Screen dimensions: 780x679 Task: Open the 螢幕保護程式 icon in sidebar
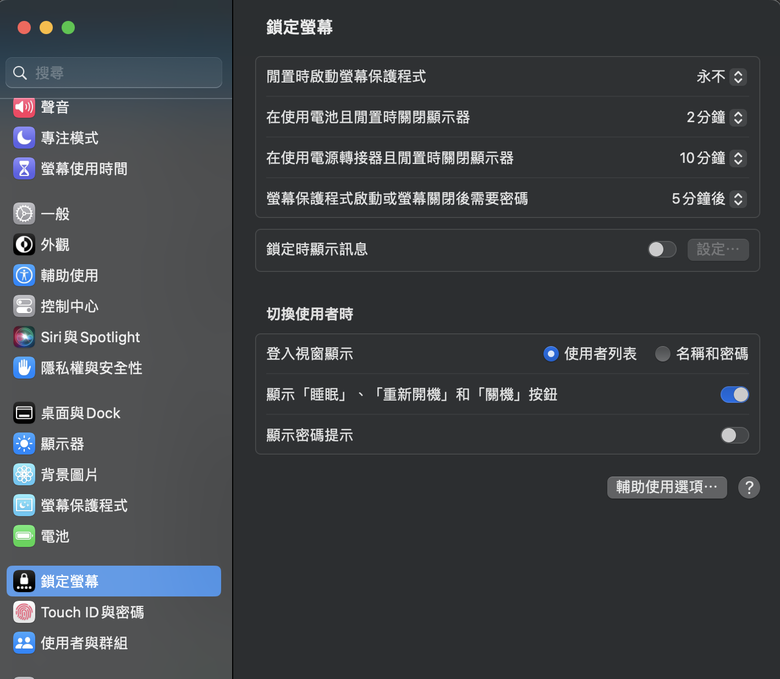pyautogui.click(x=24, y=505)
